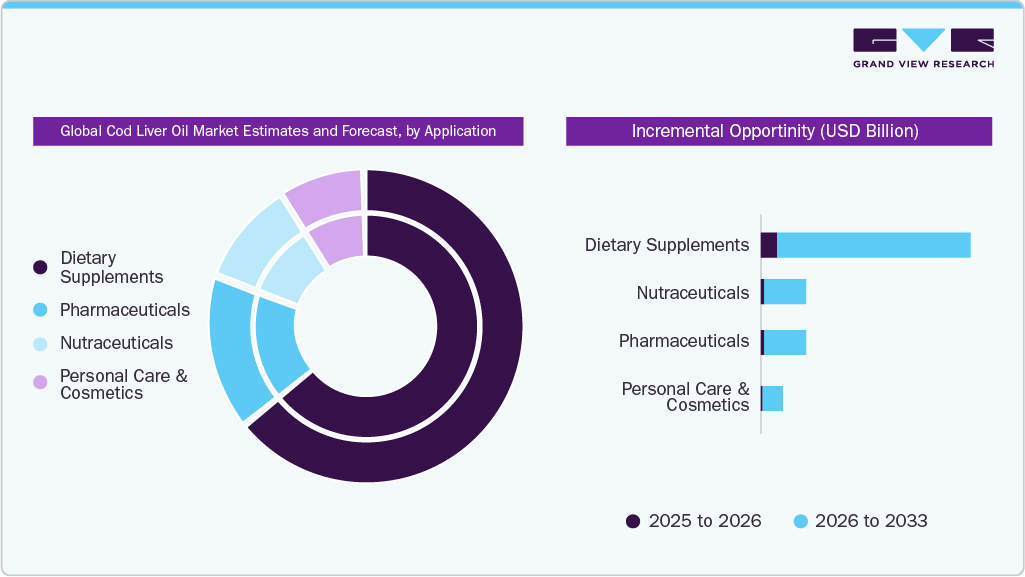This screenshot has width=1025, height=577.
Task: Click the Dietary Supplements legend dot
Action: (x=41, y=267)
